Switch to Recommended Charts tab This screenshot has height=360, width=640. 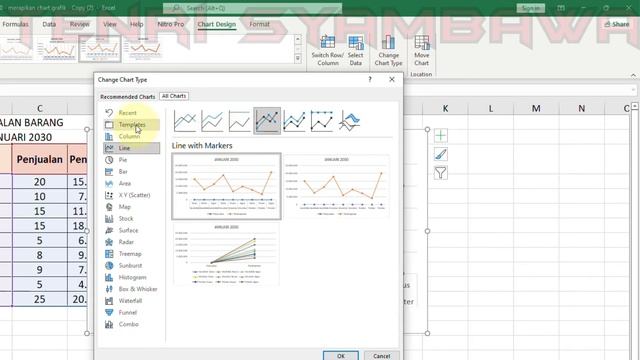pyautogui.click(x=127, y=97)
